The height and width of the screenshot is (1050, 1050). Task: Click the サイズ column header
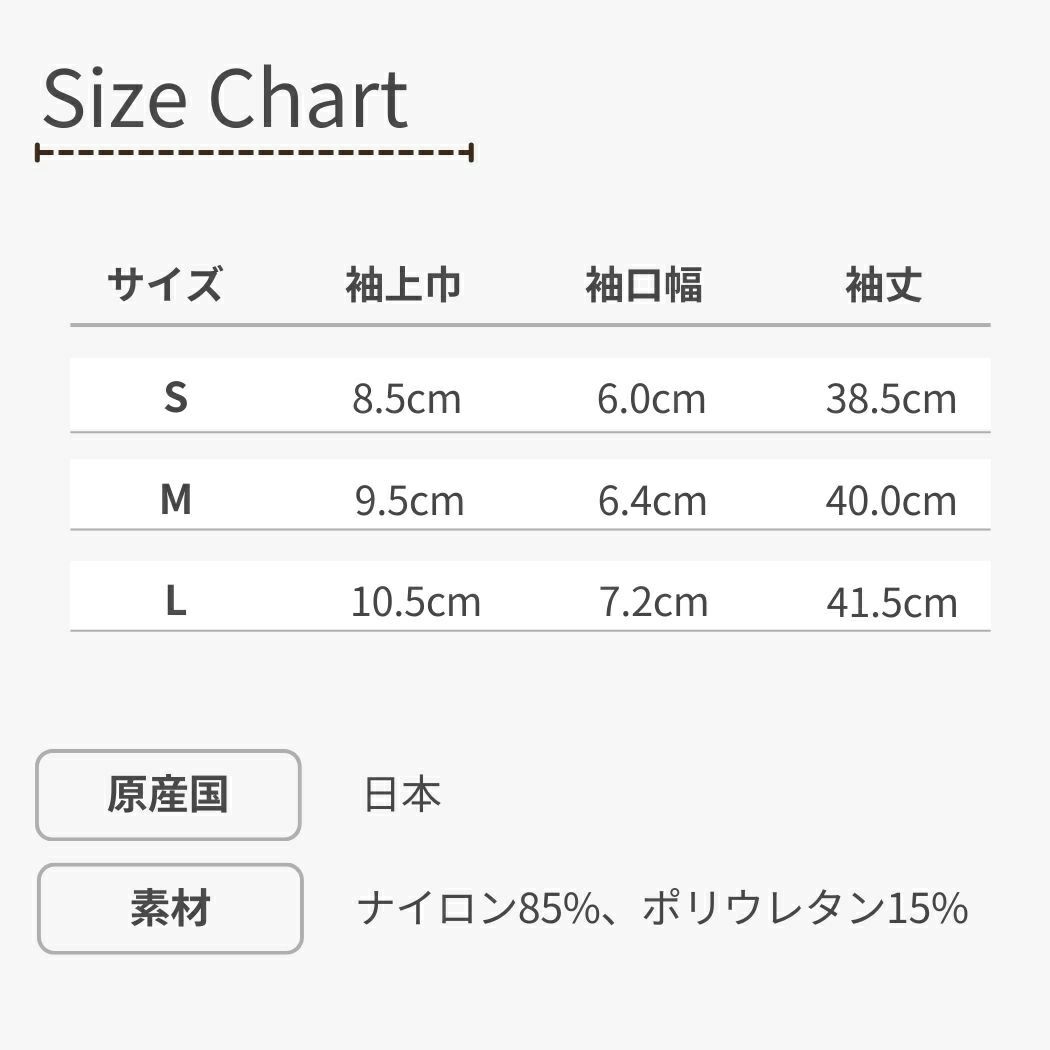[164, 285]
